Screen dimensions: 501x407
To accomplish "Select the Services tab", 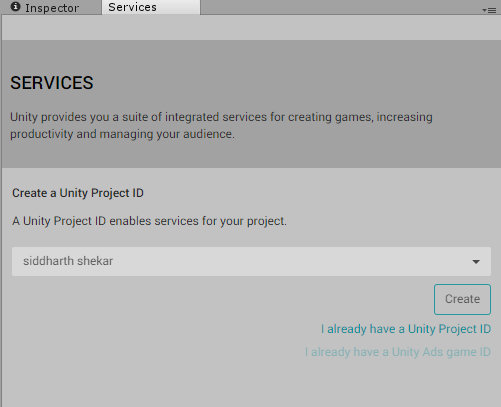I will pyautogui.click(x=151, y=7).
